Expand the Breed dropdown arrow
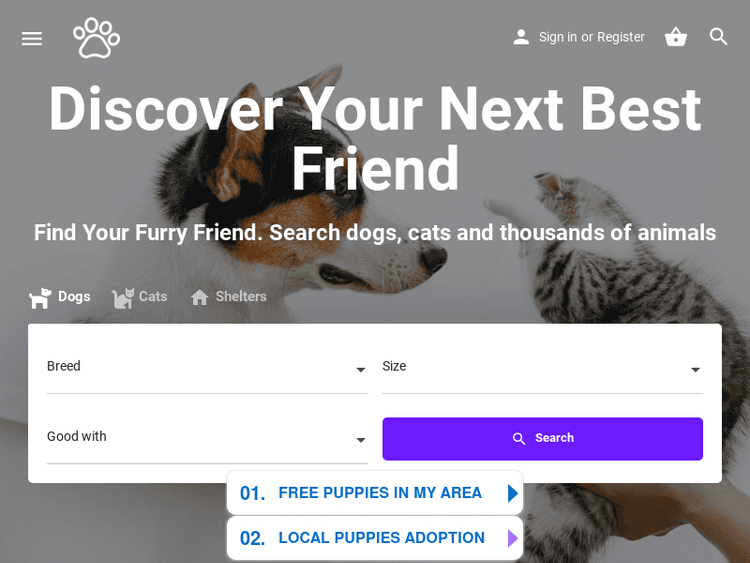Image resolution: width=750 pixels, height=563 pixels. (361, 369)
